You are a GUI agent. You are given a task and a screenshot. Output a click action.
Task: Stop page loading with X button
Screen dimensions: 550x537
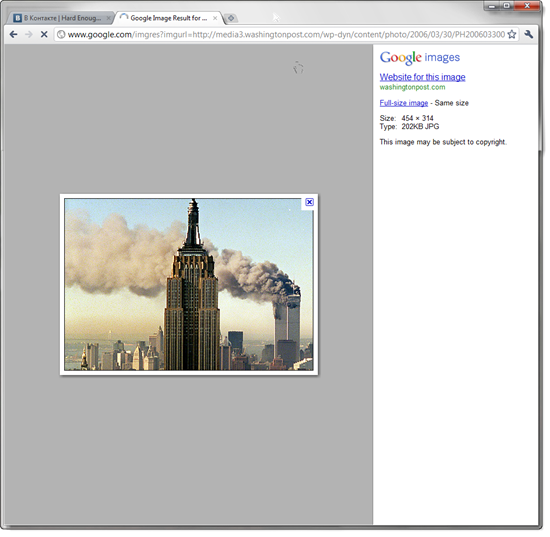(44, 34)
